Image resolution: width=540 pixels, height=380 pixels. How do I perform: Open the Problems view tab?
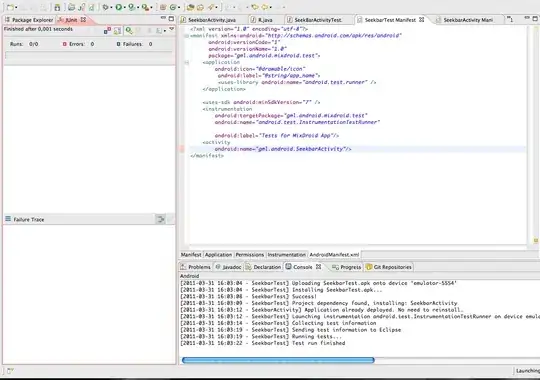(x=196, y=267)
